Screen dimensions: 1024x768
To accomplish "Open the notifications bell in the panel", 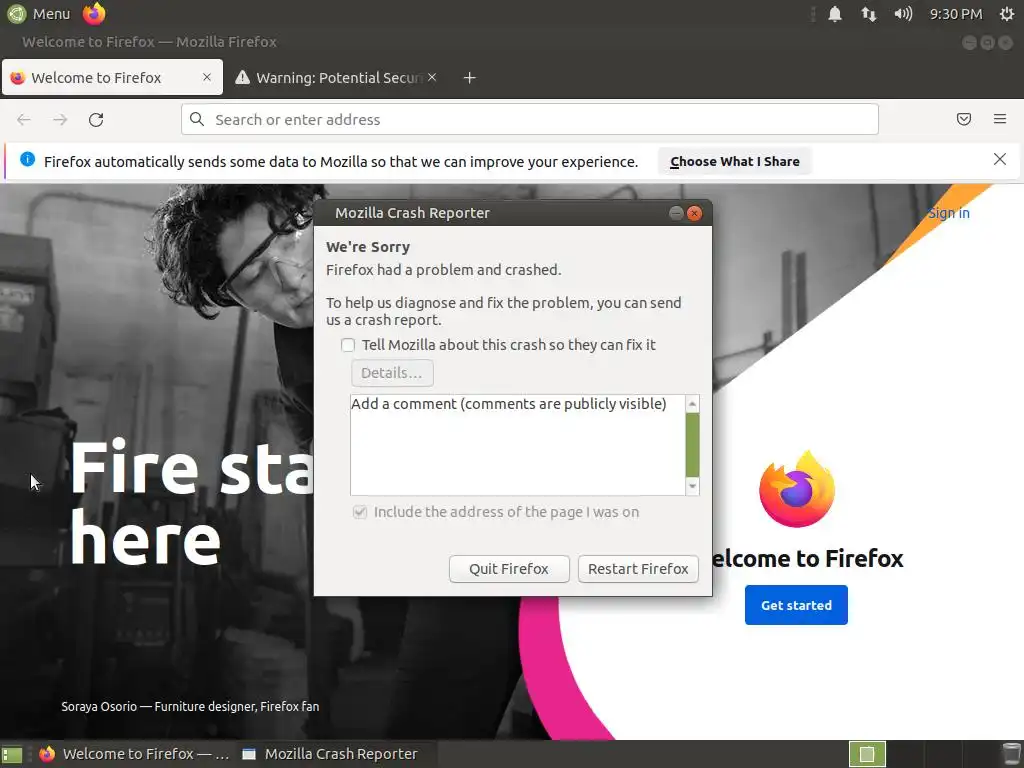I will click(835, 14).
